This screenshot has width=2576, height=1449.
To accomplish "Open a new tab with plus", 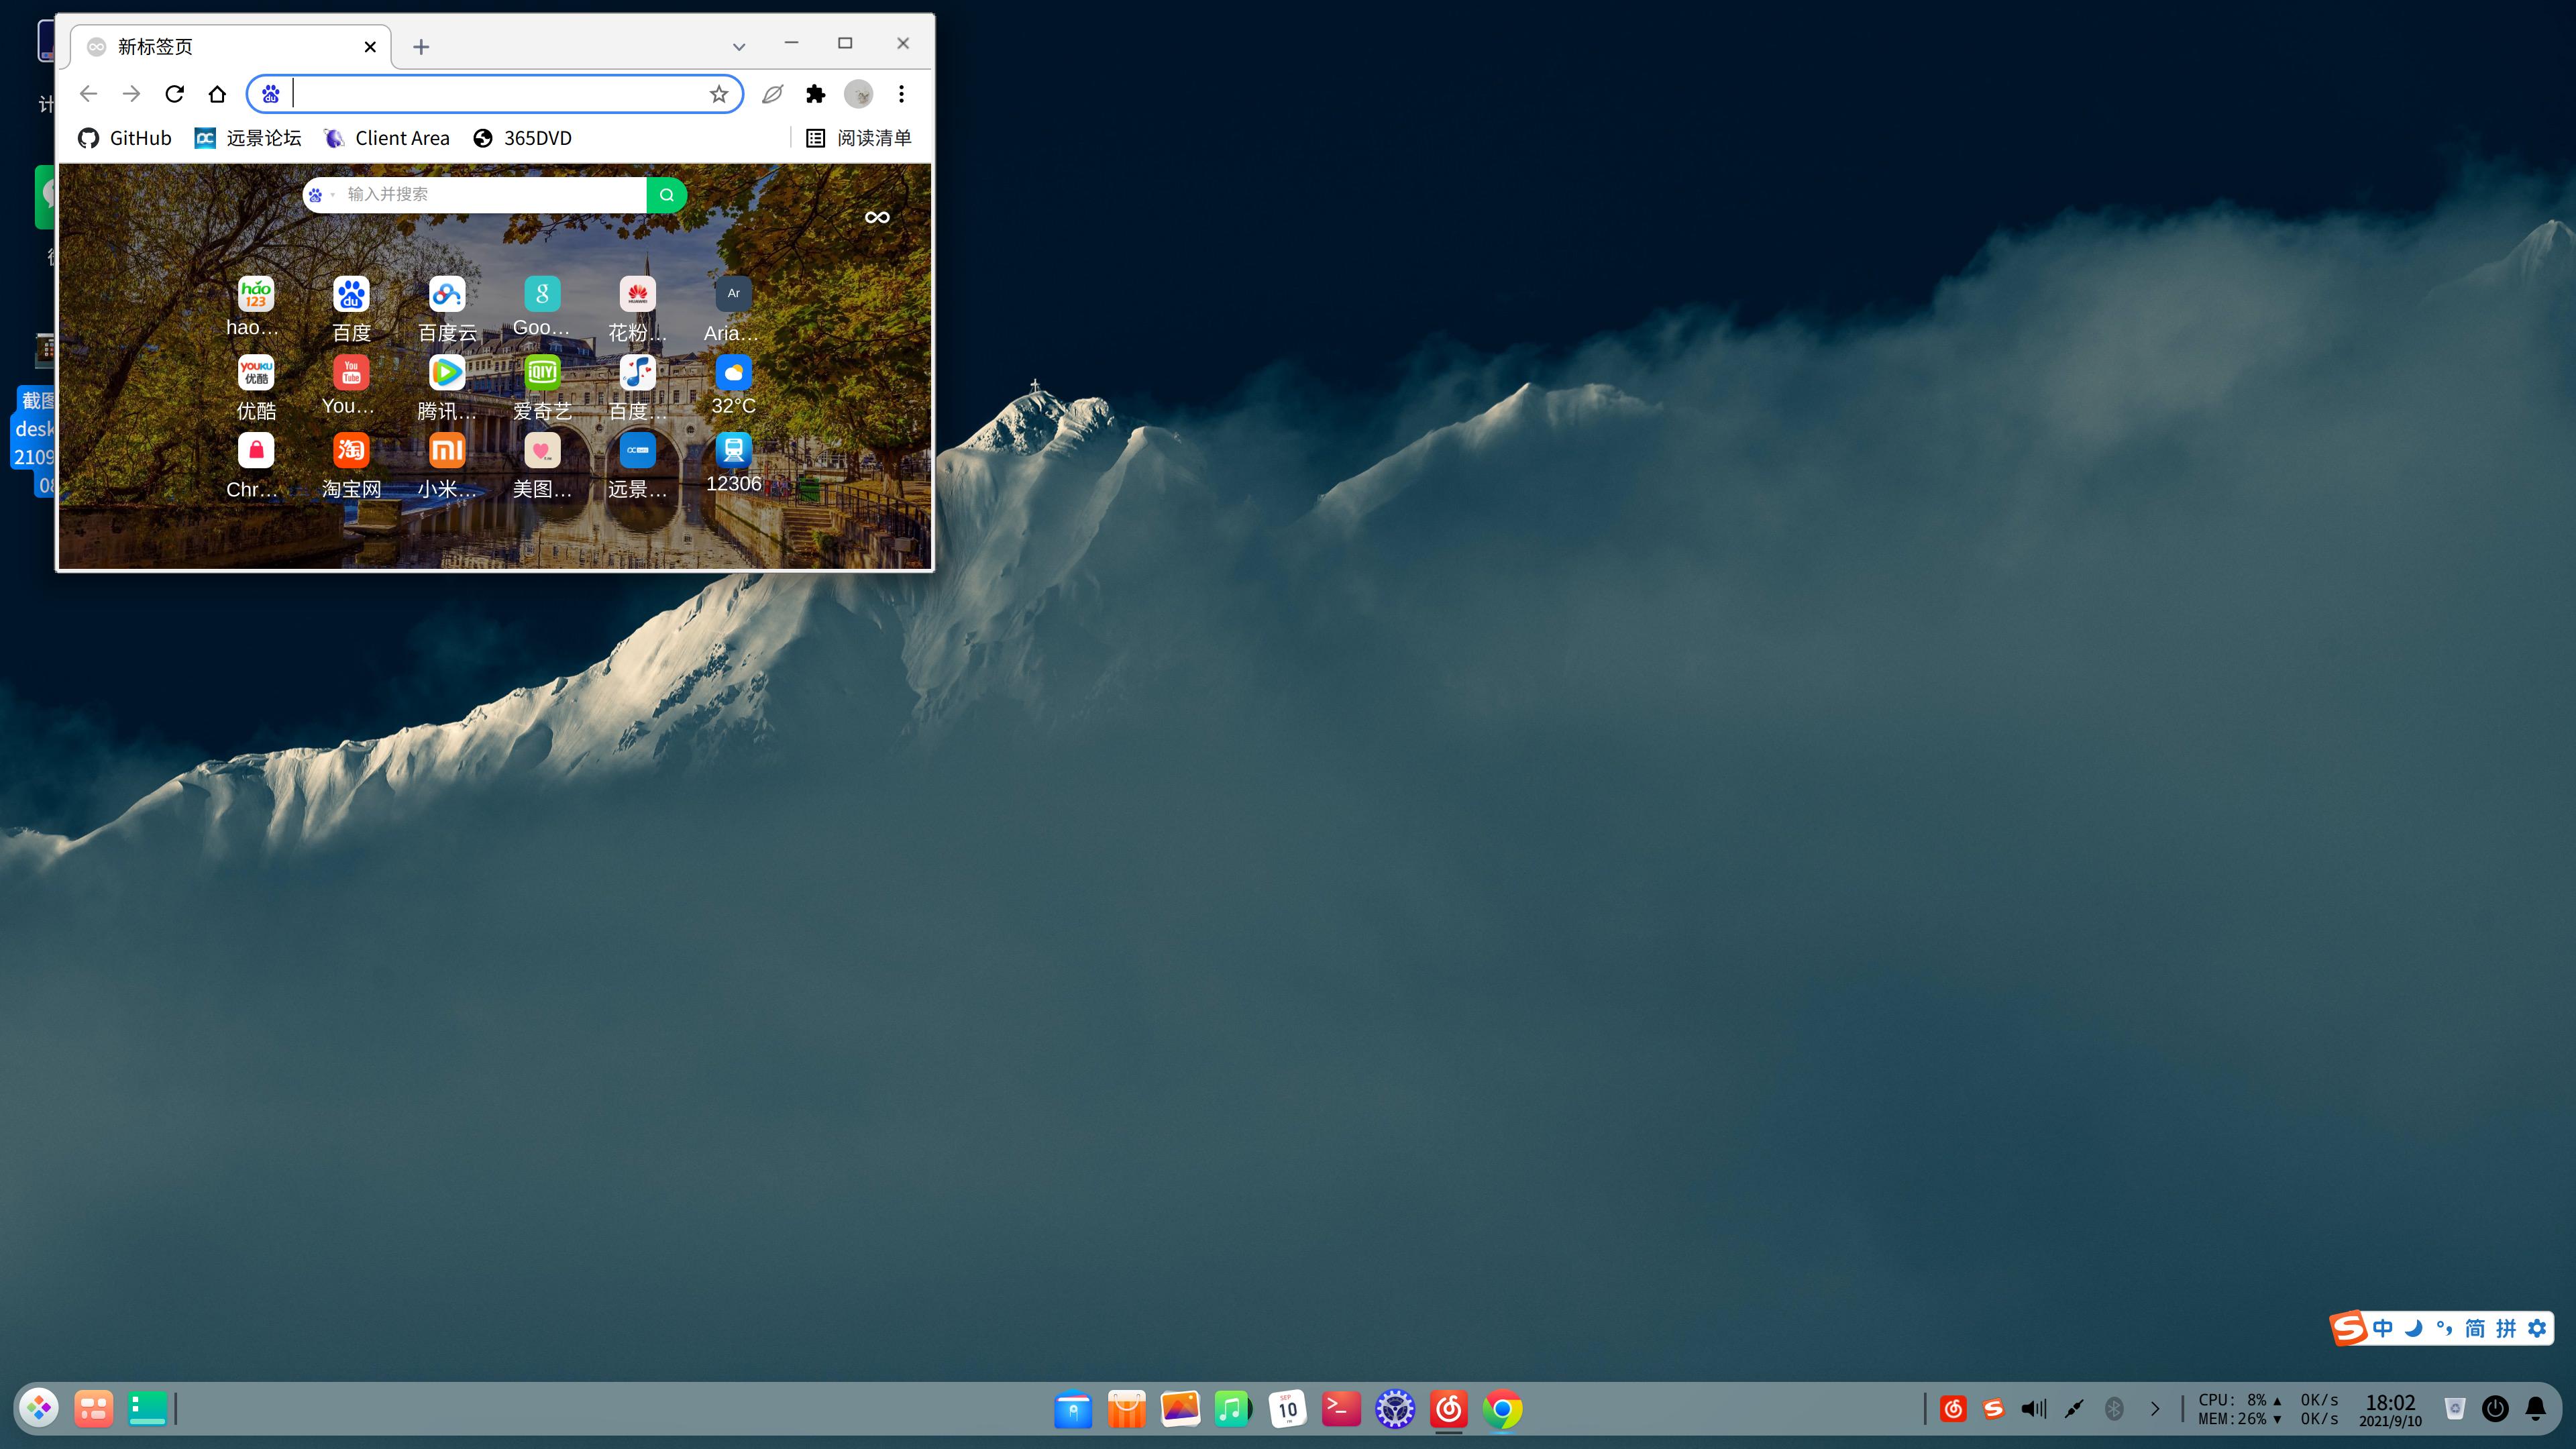I will click(x=421, y=47).
